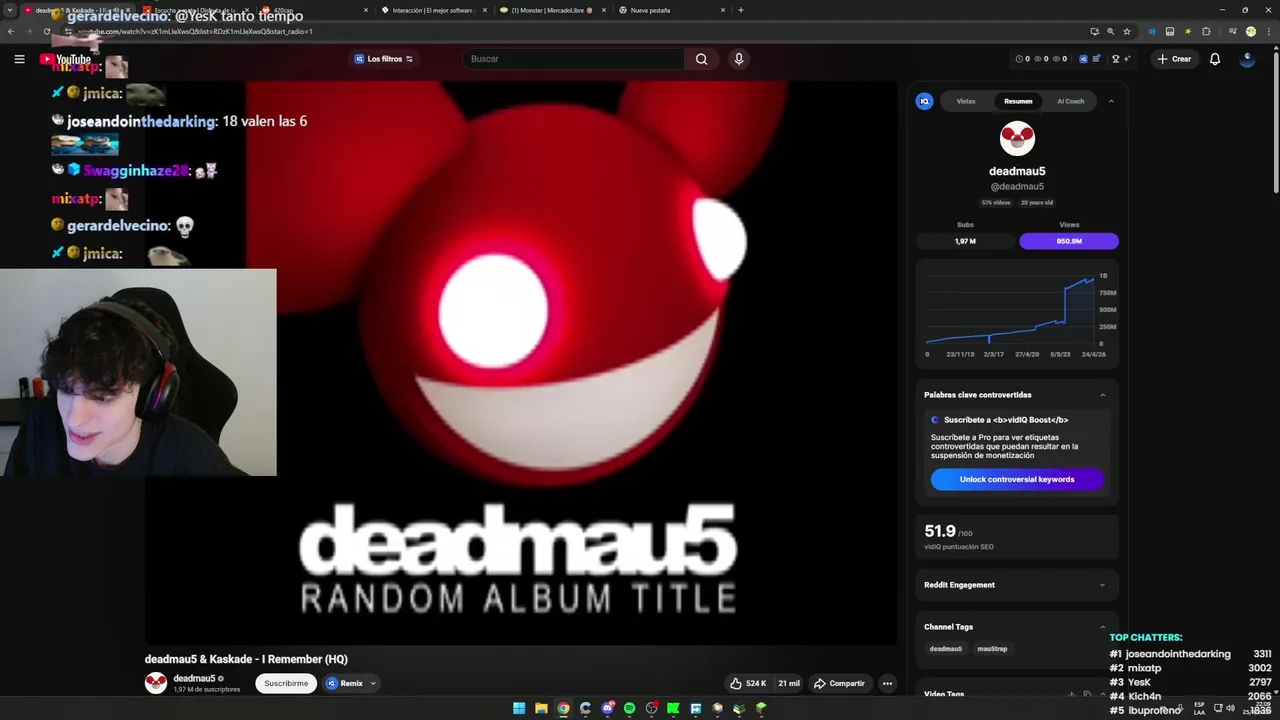
Task: Click the vidIQ trophy icon
Action: point(1115,59)
